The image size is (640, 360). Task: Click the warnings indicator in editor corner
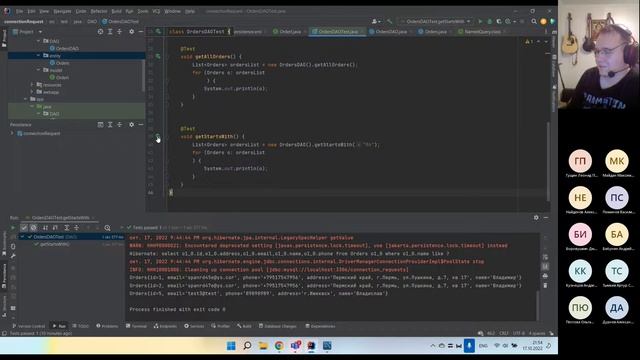[x=529, y=42]
